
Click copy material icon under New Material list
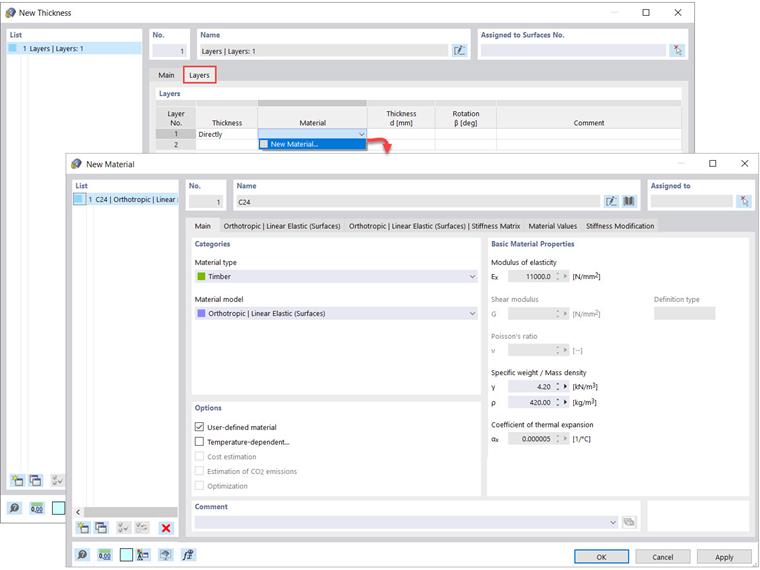pyautogui.click(x=101, y=527)
